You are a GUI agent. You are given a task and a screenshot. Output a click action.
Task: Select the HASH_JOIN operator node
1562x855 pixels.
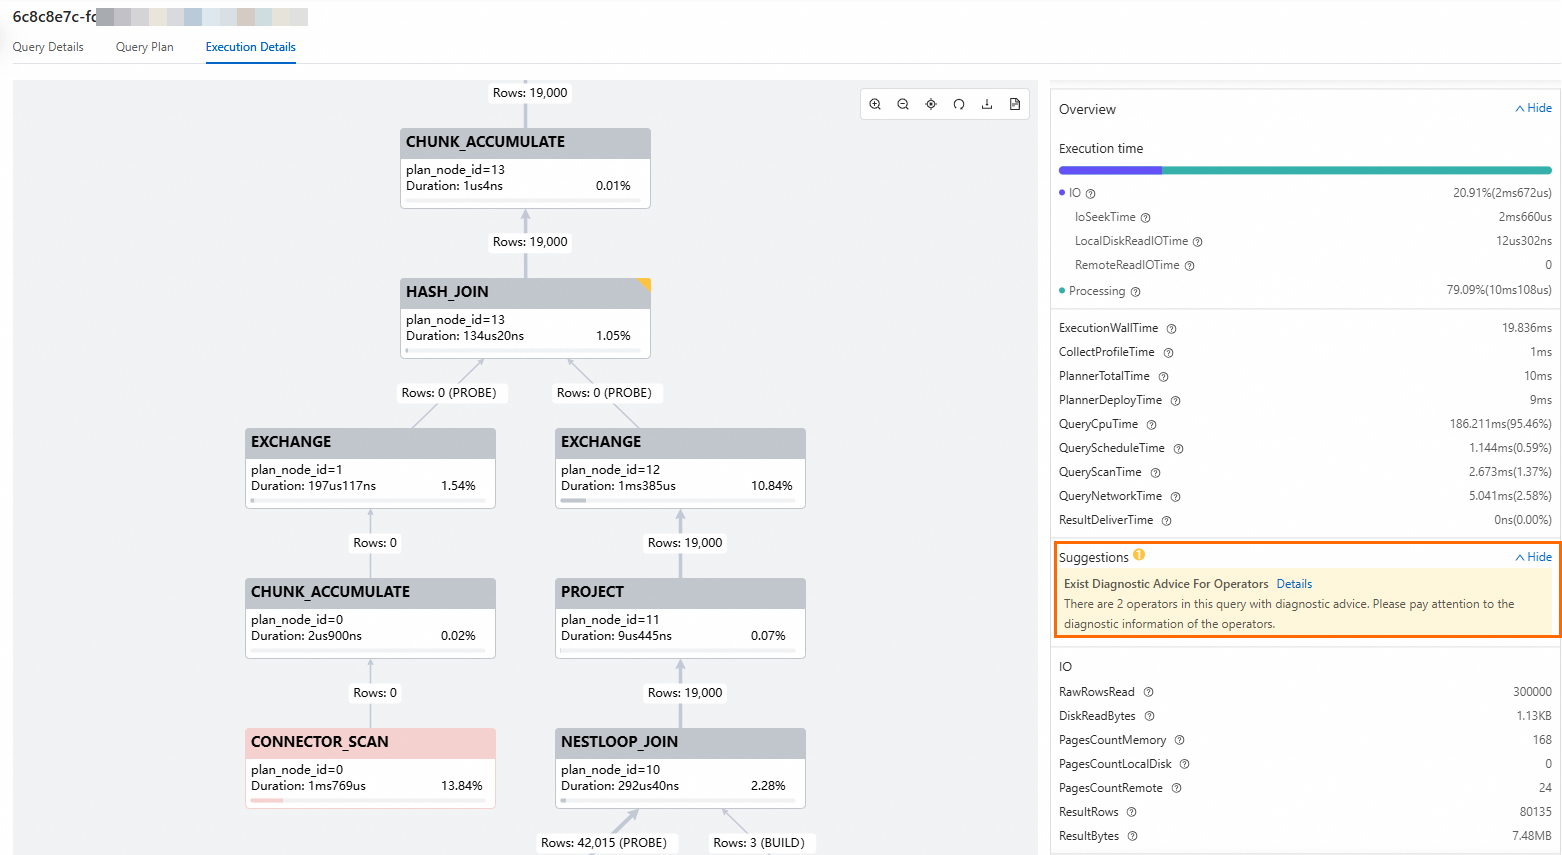pos(526,318)
